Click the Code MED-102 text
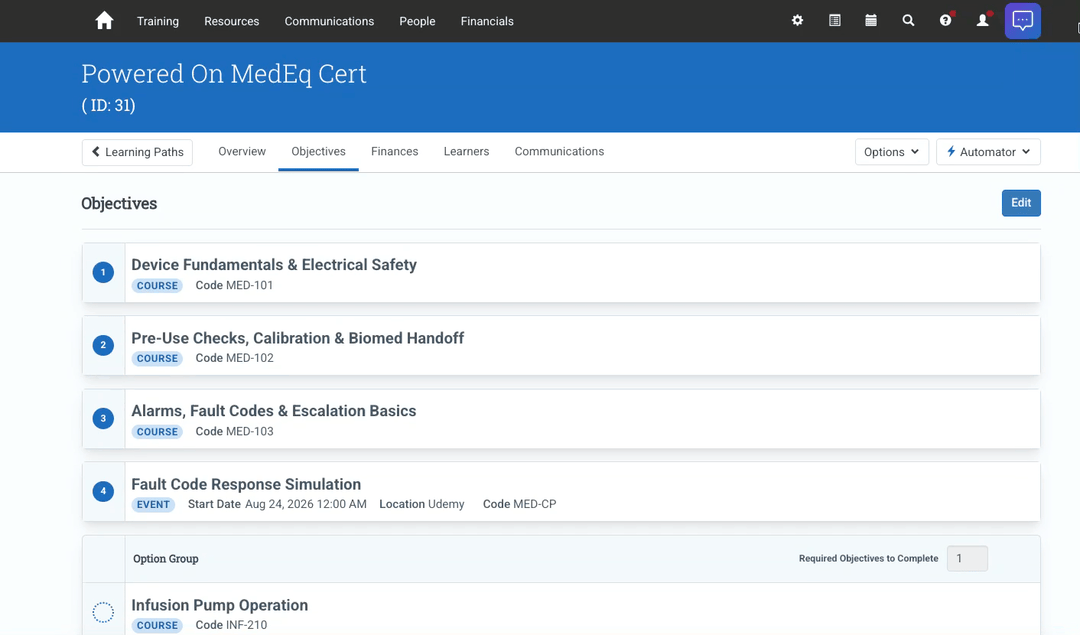 [x=234, y=358]
